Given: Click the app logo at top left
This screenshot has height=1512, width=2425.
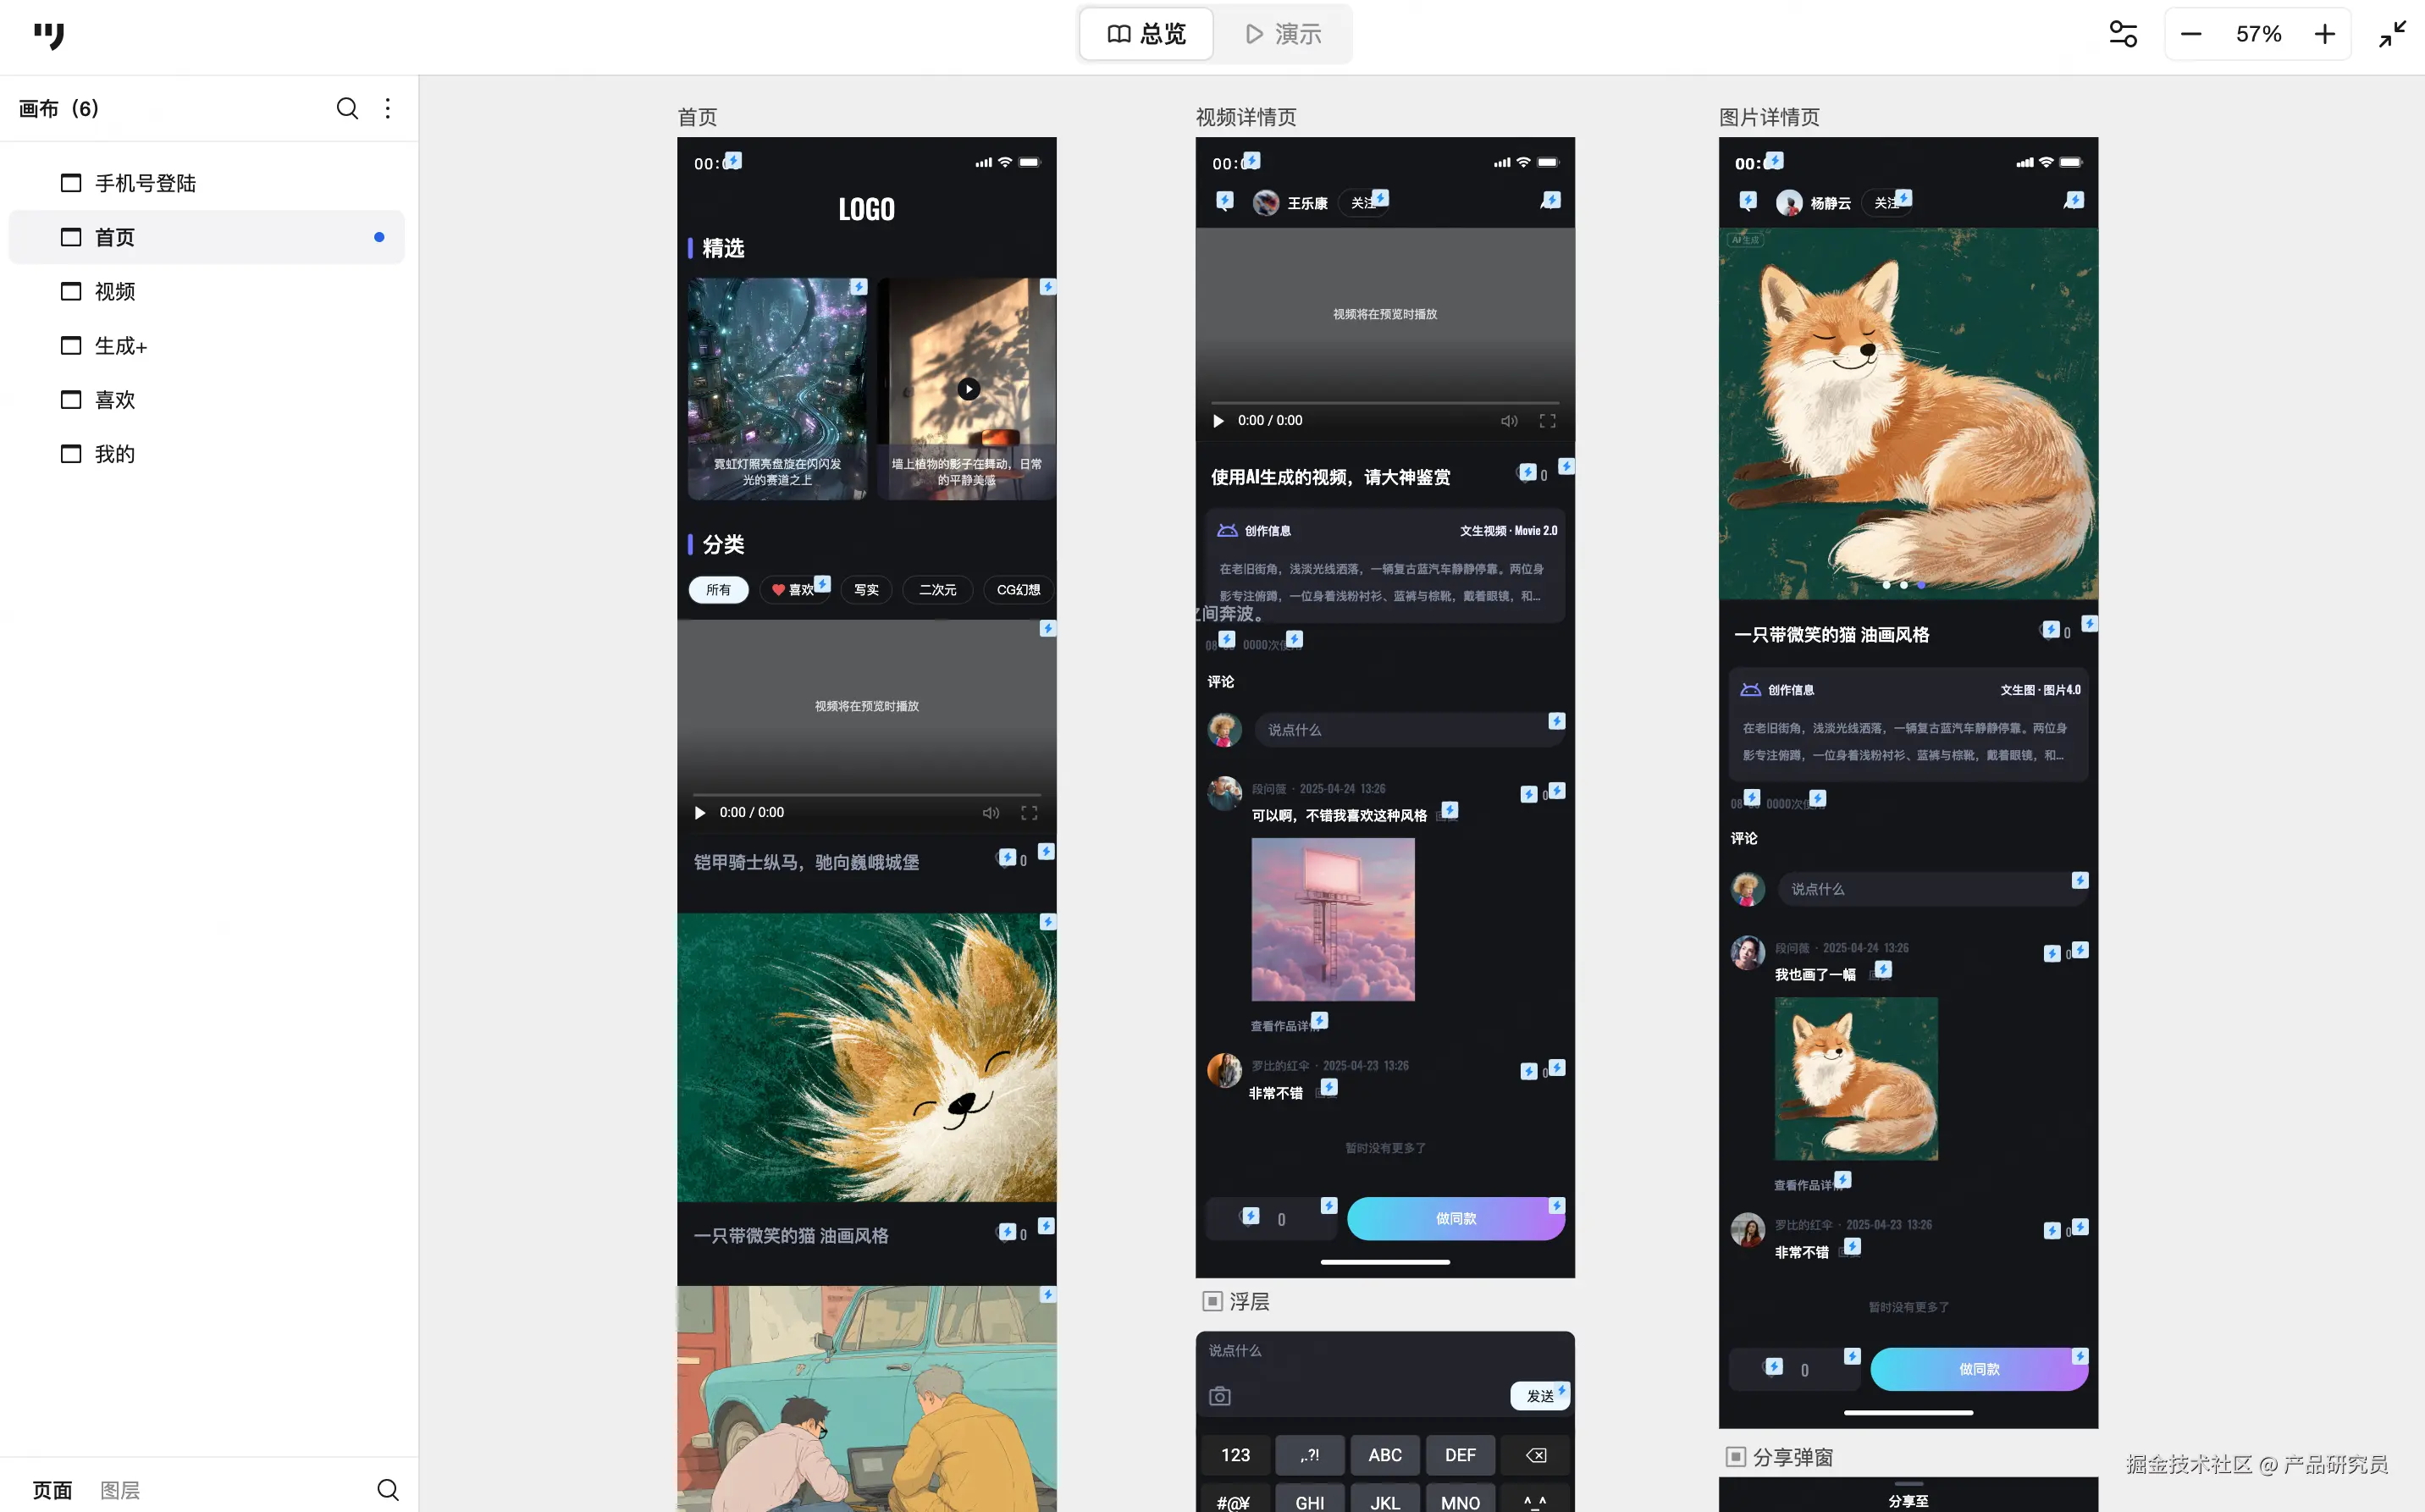Looking at the screenshot, I should click(x=48, y=35).
